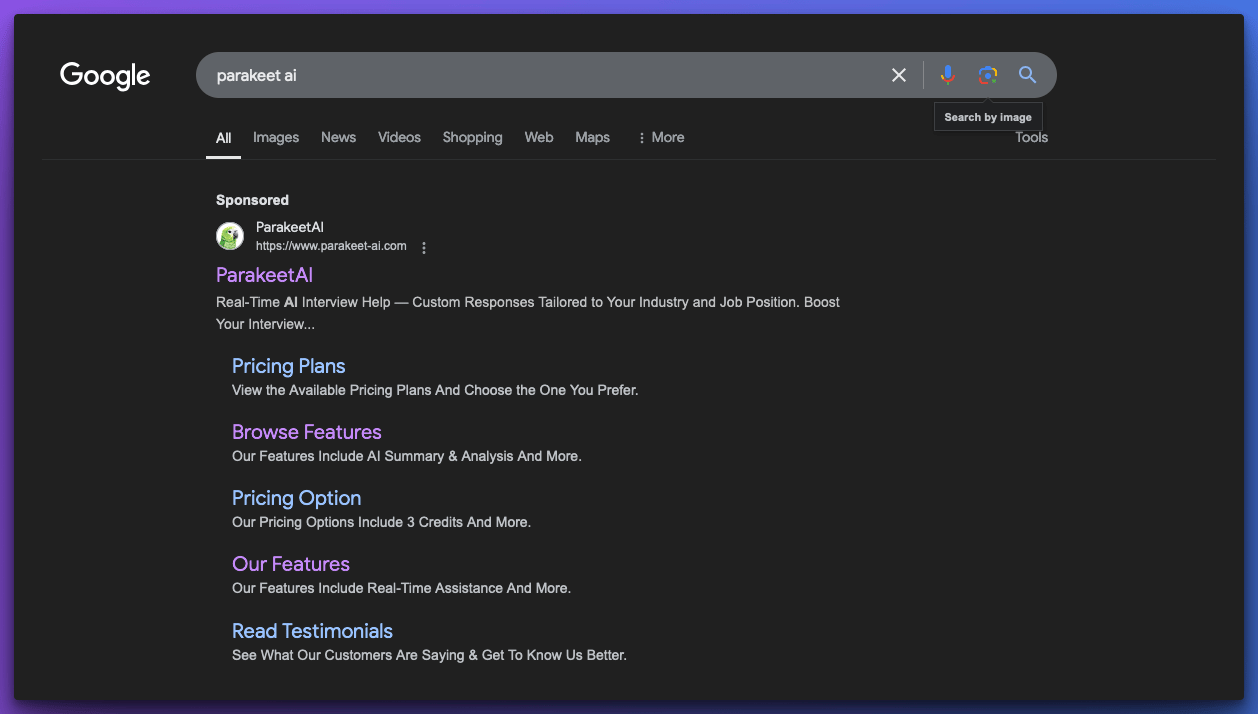Open the Tools options
Screen dimensions: 1258x714
coord(1031,137)
